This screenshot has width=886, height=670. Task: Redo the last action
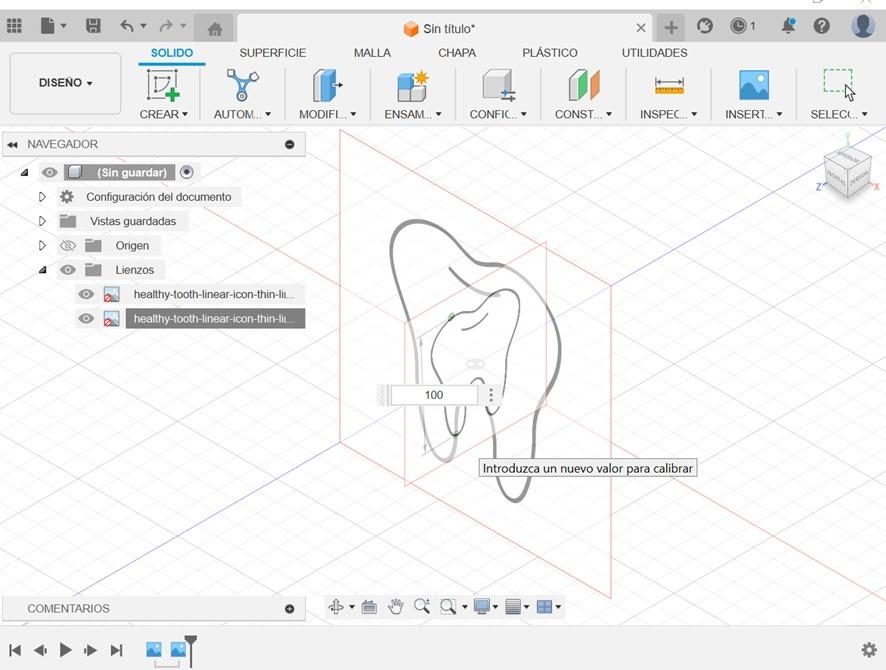(x=166, y=26)
